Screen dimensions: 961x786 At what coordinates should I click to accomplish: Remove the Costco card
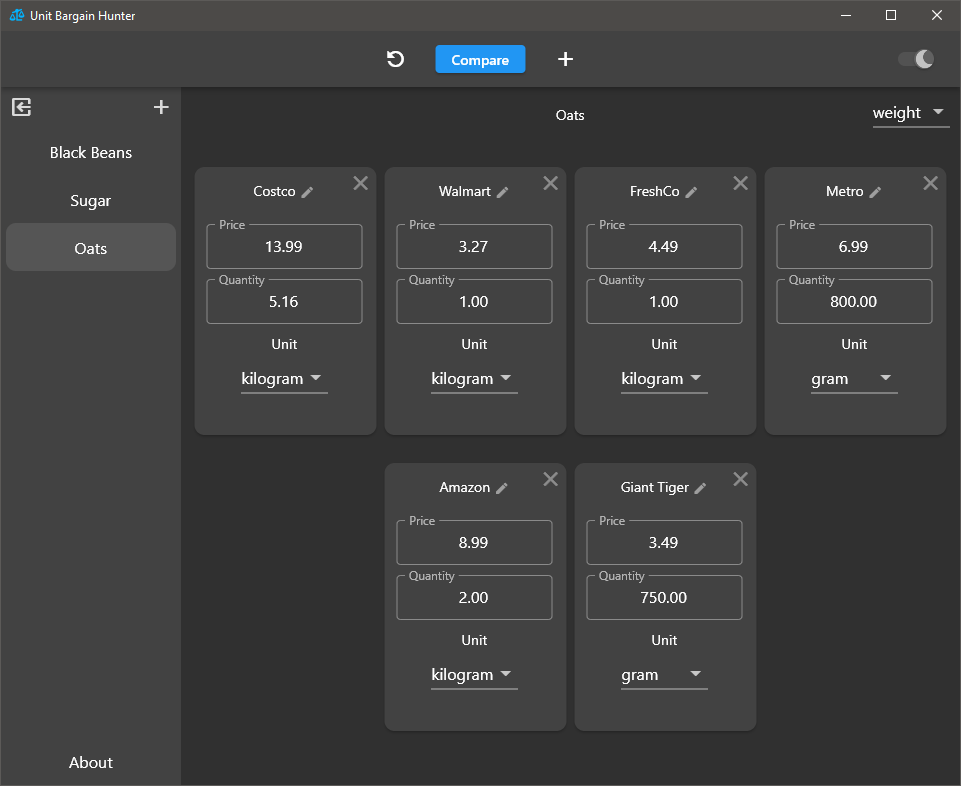click(360, 183)
